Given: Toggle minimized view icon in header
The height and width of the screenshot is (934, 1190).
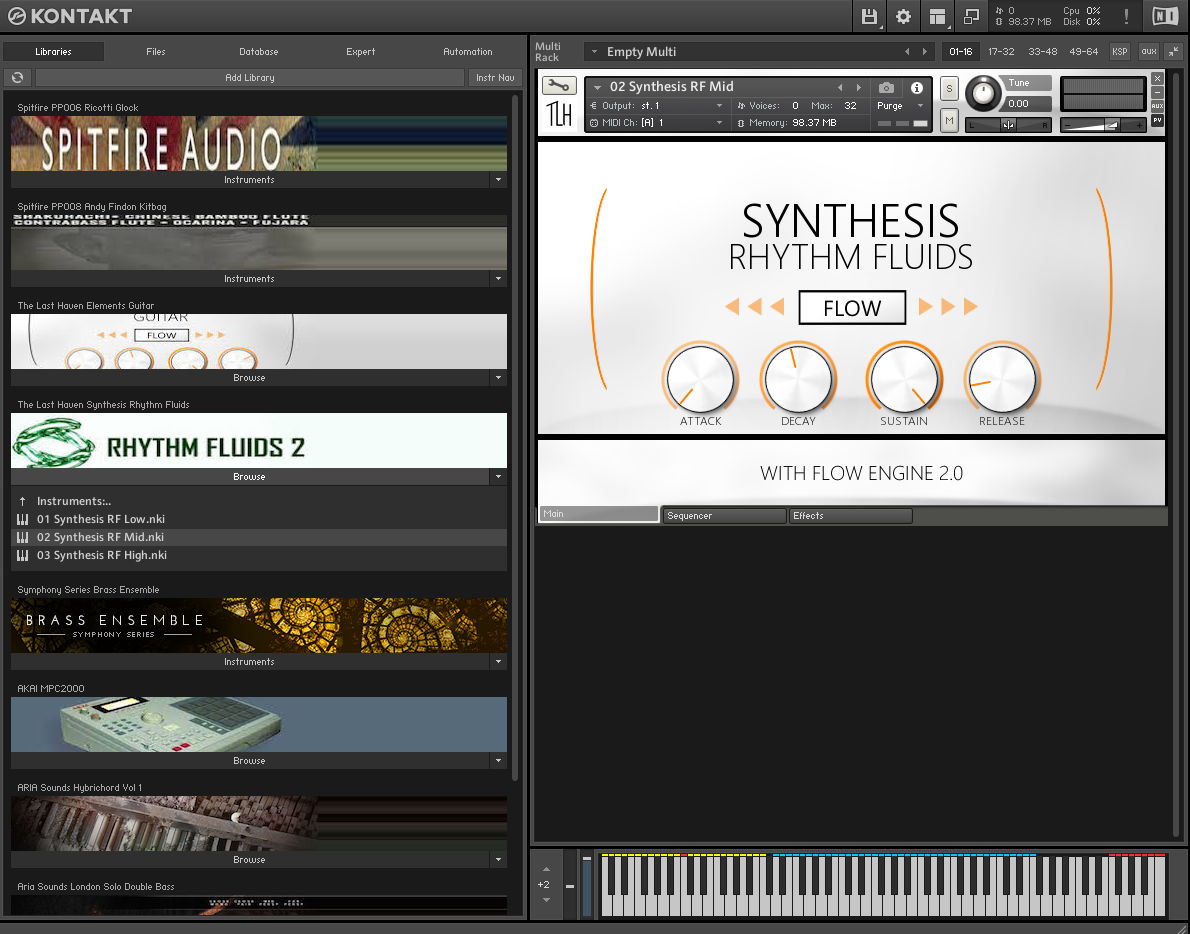Looking at the screenshot, I should (x=971, y=16).
